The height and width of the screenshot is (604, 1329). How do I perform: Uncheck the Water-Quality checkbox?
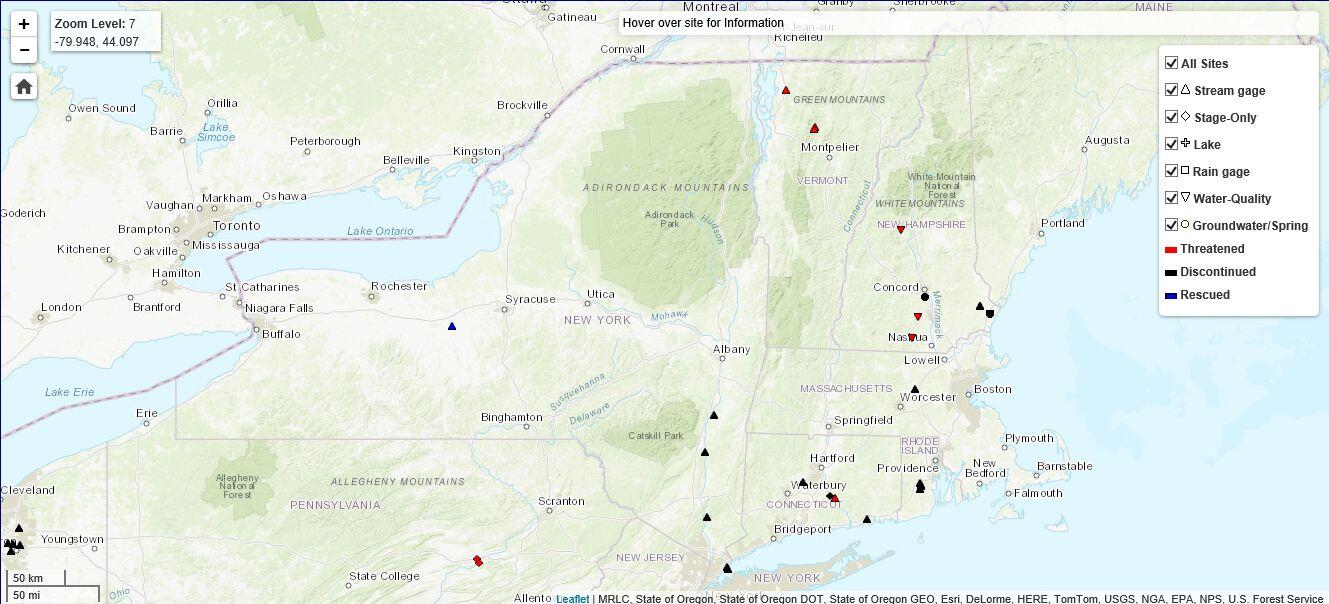1172,198
